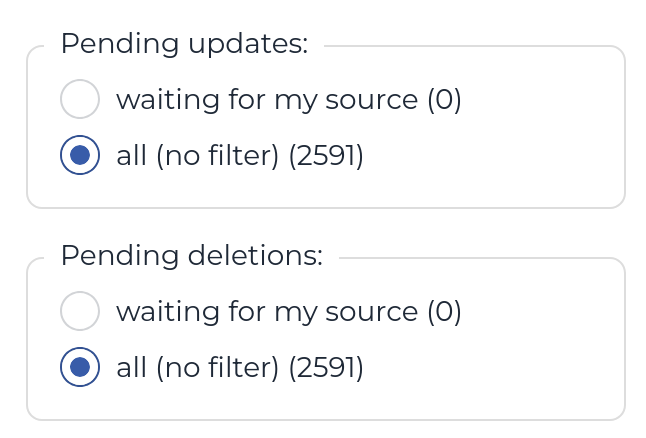The height and width of the screenshot is (438, 646).
Task: Select 'all (no filter)' under Pending updates
Action: click(80, 155)
